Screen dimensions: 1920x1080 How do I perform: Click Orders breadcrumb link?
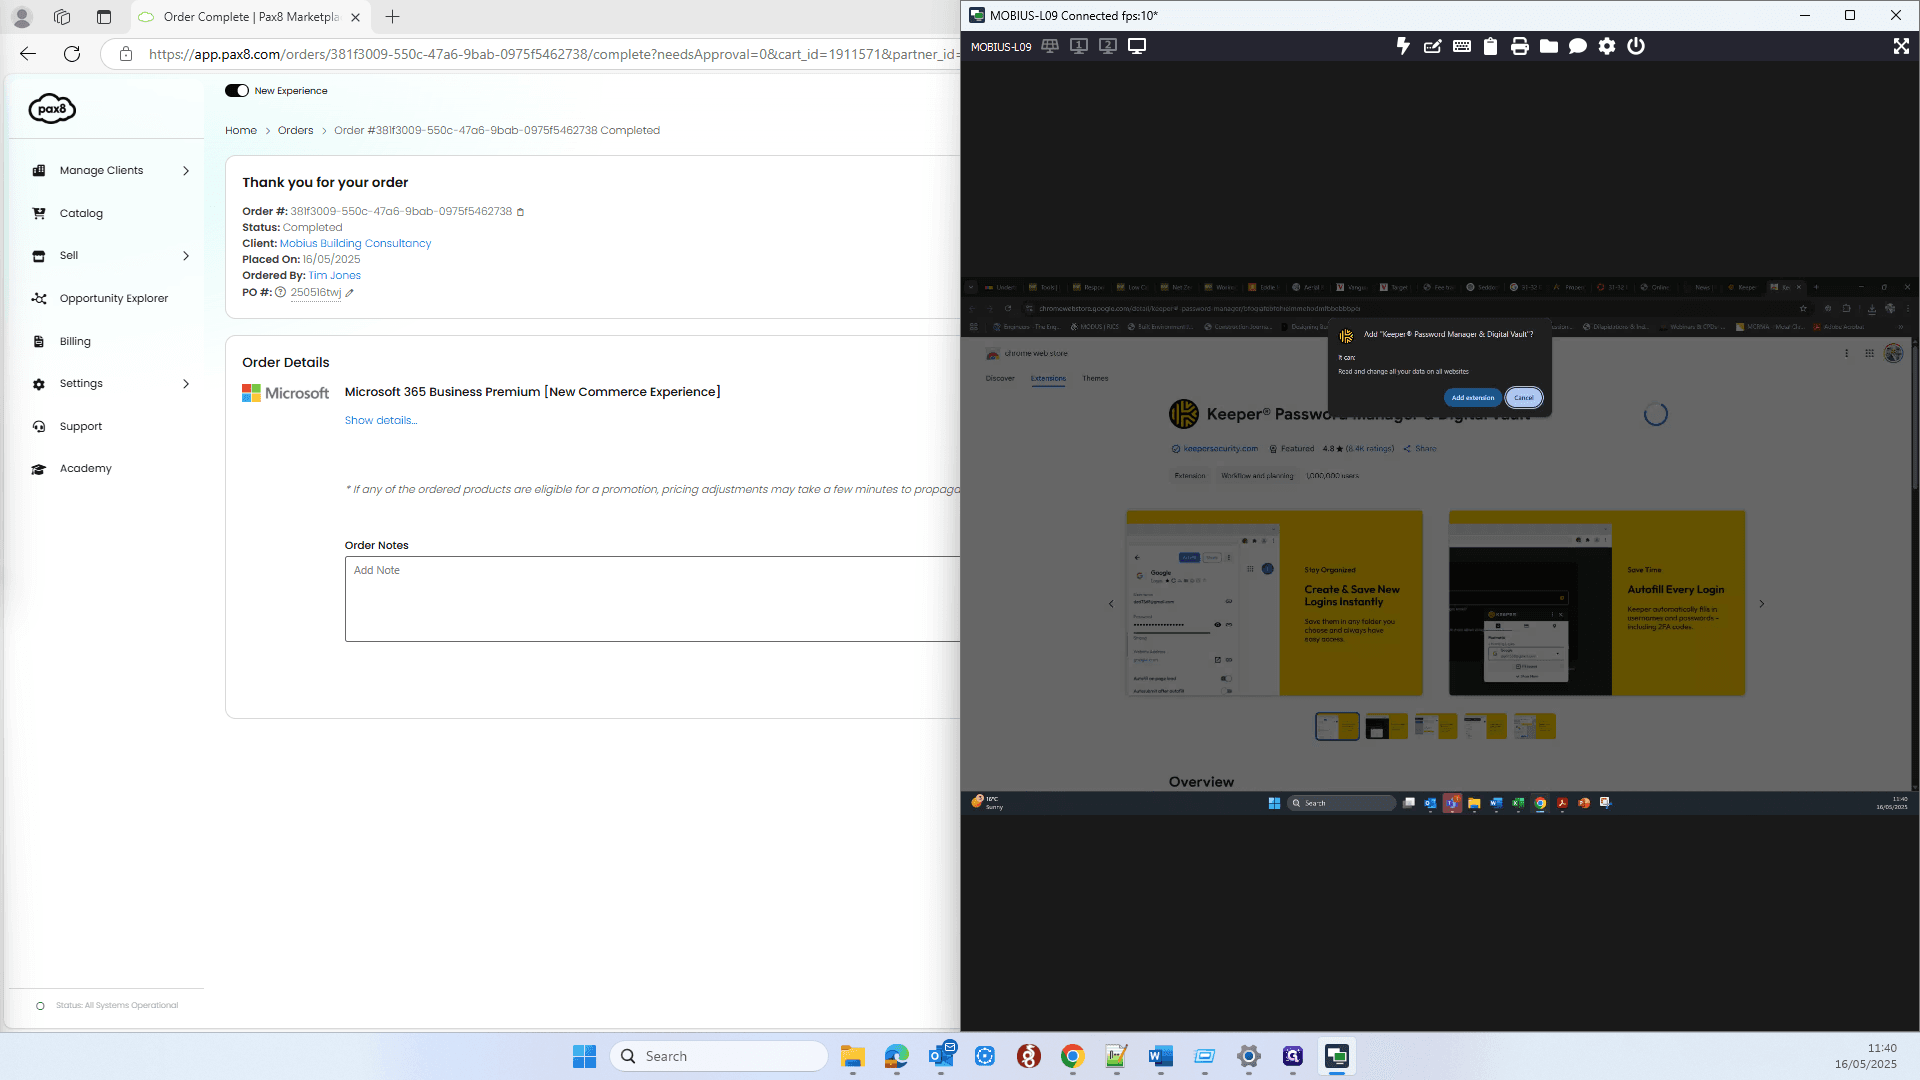click(x=295, y=131)
